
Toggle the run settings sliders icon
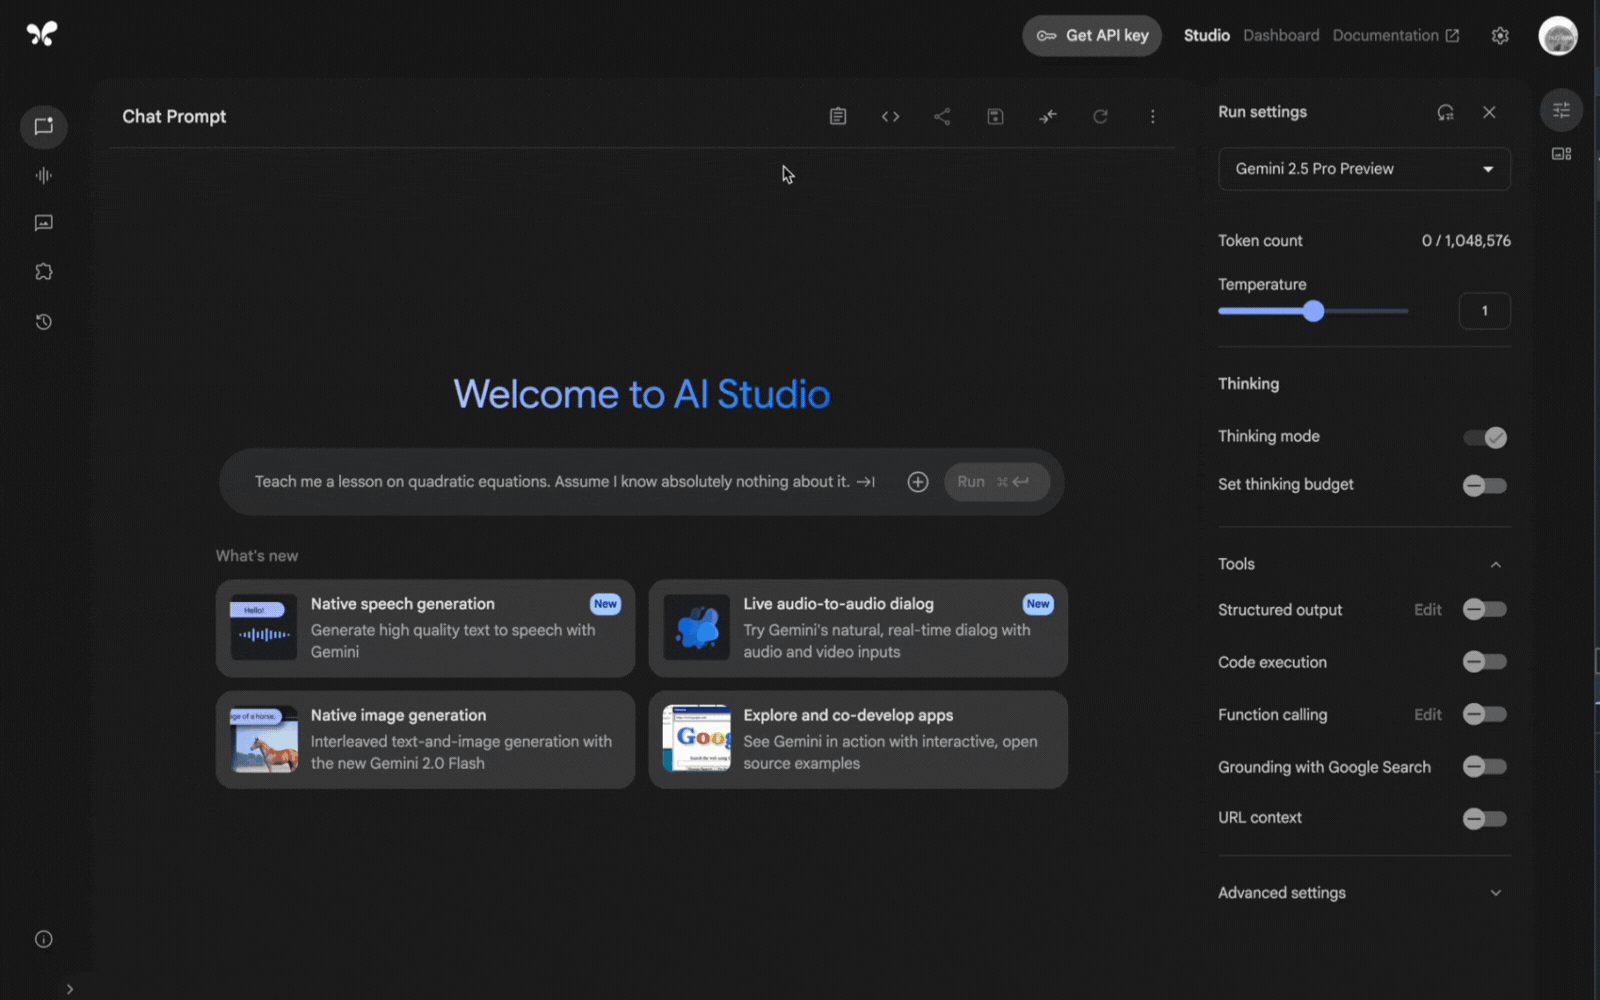1561,110
